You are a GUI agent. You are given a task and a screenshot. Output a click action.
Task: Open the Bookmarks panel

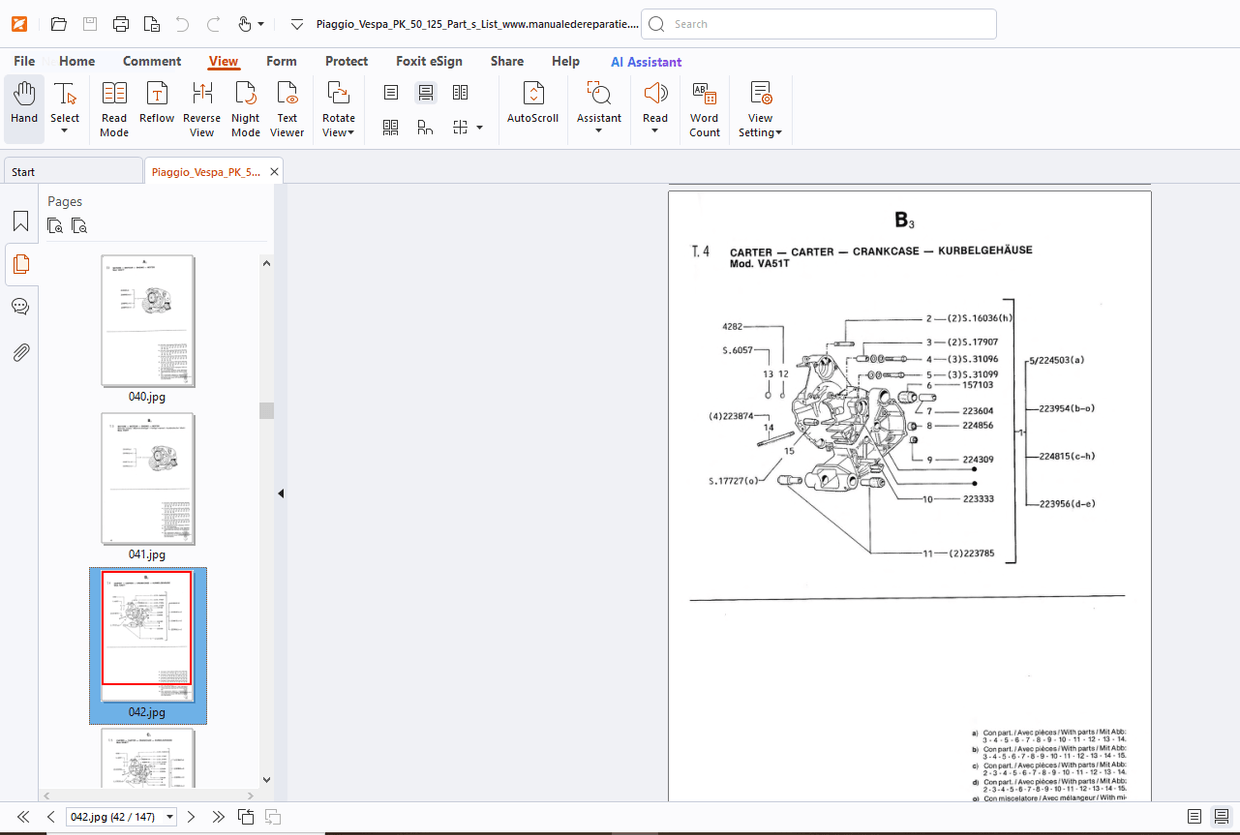(20, 221)
